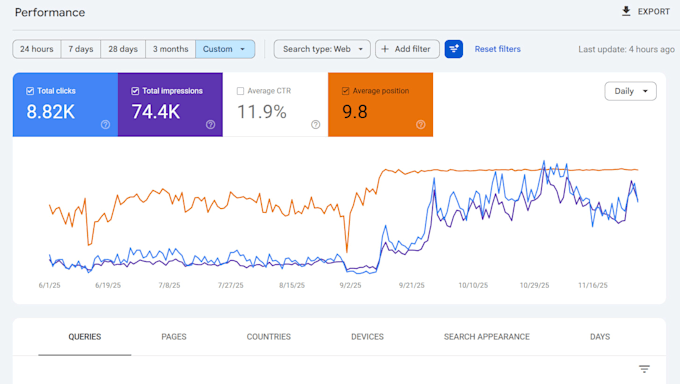Click the 11/16/25 axis label
Viewport: 680px width, 384px height.
point(593,285)
